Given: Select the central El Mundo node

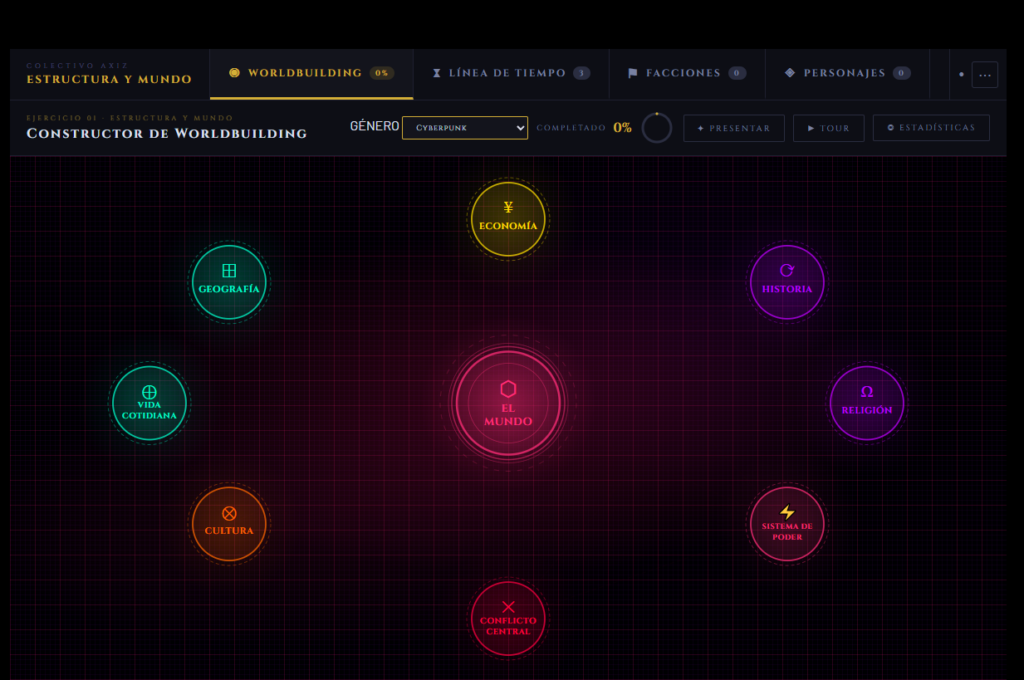Looking at the screenshot, I should [x=508, y=403].
